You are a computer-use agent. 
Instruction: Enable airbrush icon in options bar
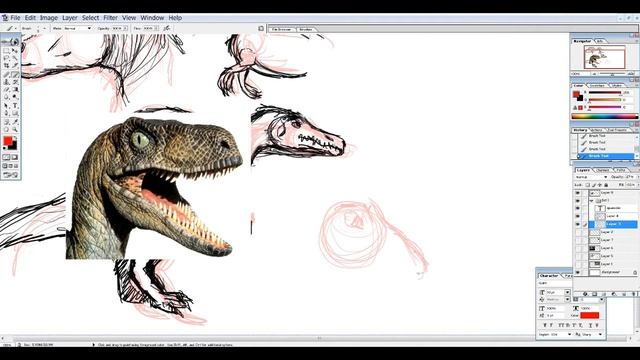167,28
